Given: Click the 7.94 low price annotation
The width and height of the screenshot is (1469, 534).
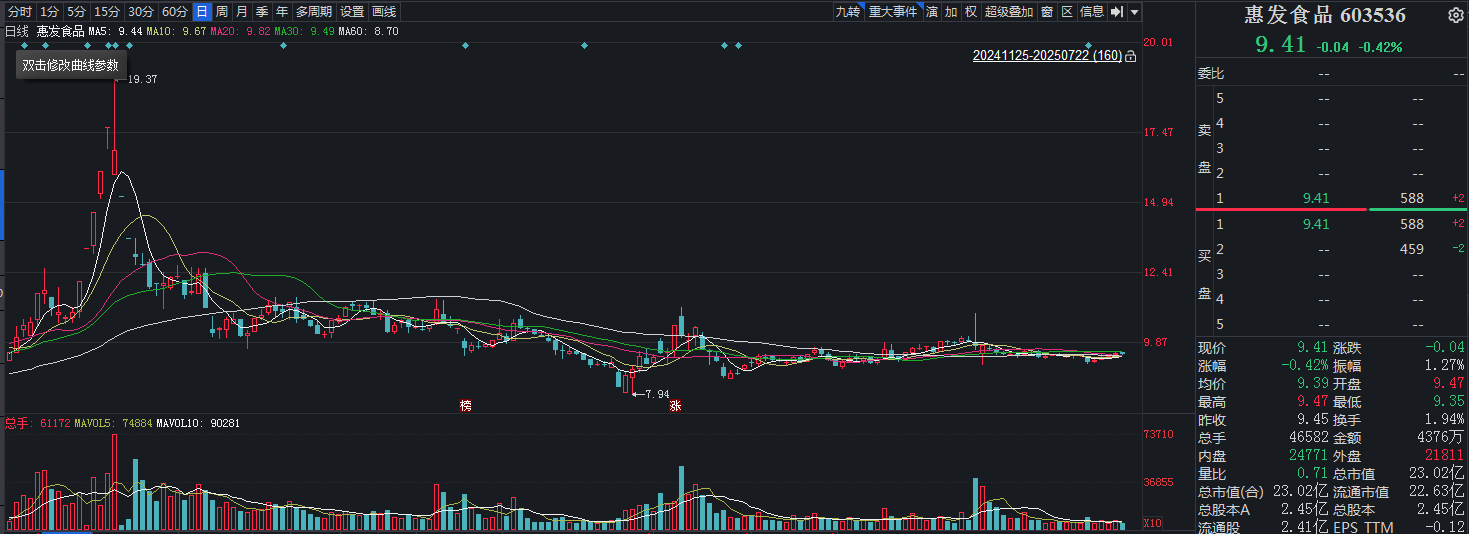Looking at the screenshot, I should click(657, 395).
